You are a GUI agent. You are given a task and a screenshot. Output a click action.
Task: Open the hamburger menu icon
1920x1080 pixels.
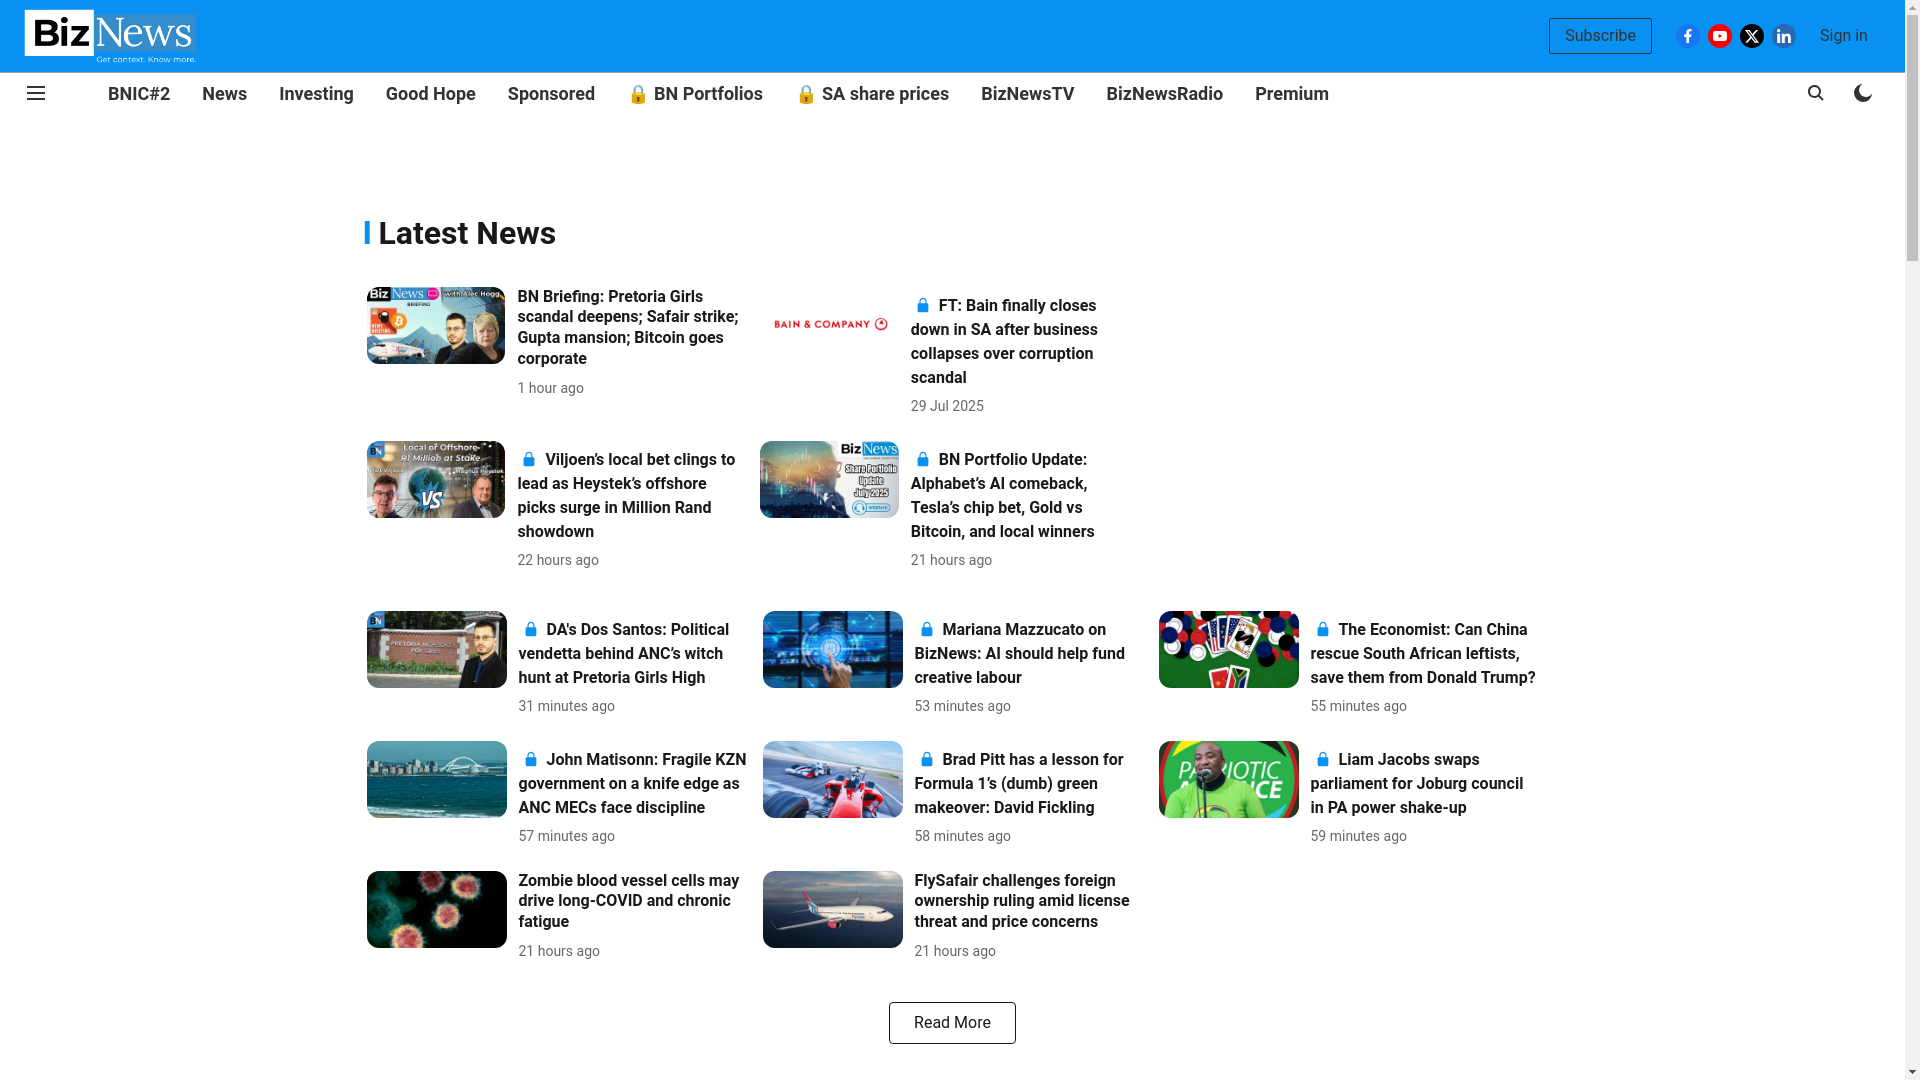pos(36,93)
